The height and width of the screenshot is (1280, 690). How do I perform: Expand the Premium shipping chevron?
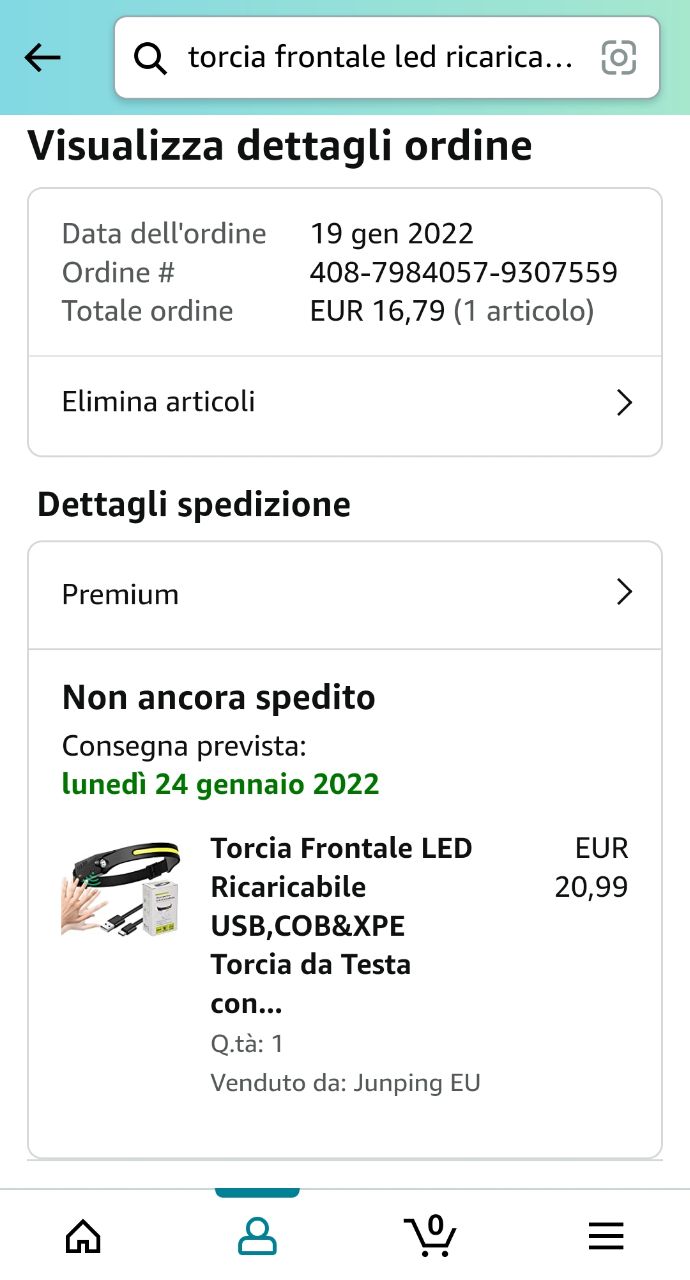pyautogui.click(x=625, y=593)
